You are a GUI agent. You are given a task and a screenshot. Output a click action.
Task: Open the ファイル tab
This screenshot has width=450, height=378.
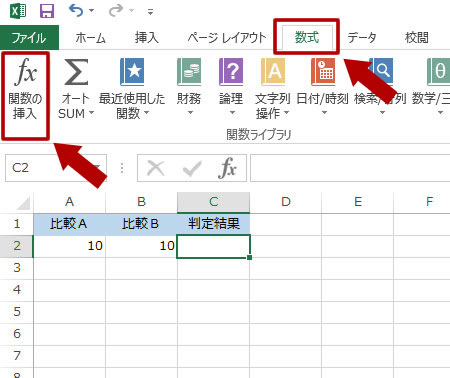click(29, 37)
